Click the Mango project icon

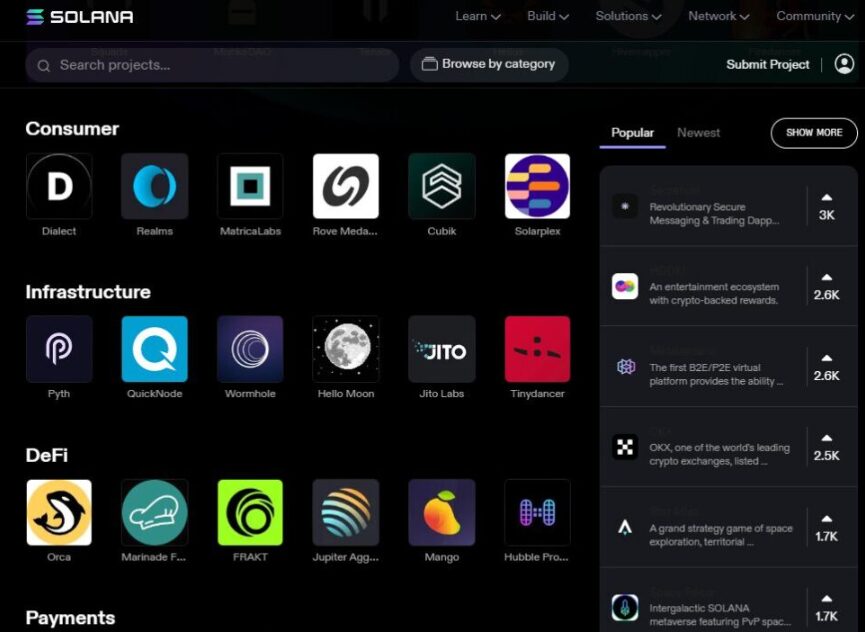pos(441,512)
